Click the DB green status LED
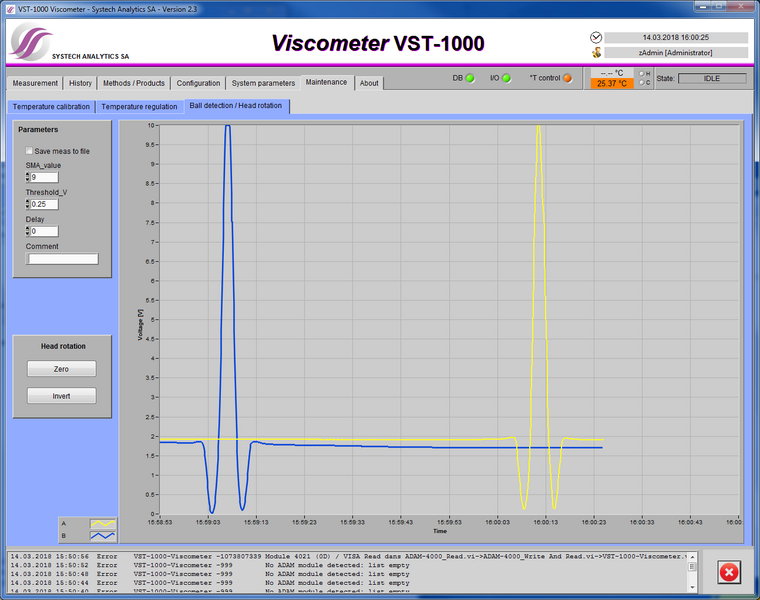The width and height of the screenshot is (760, 600). pyautogui.click(x=470, y=78)
